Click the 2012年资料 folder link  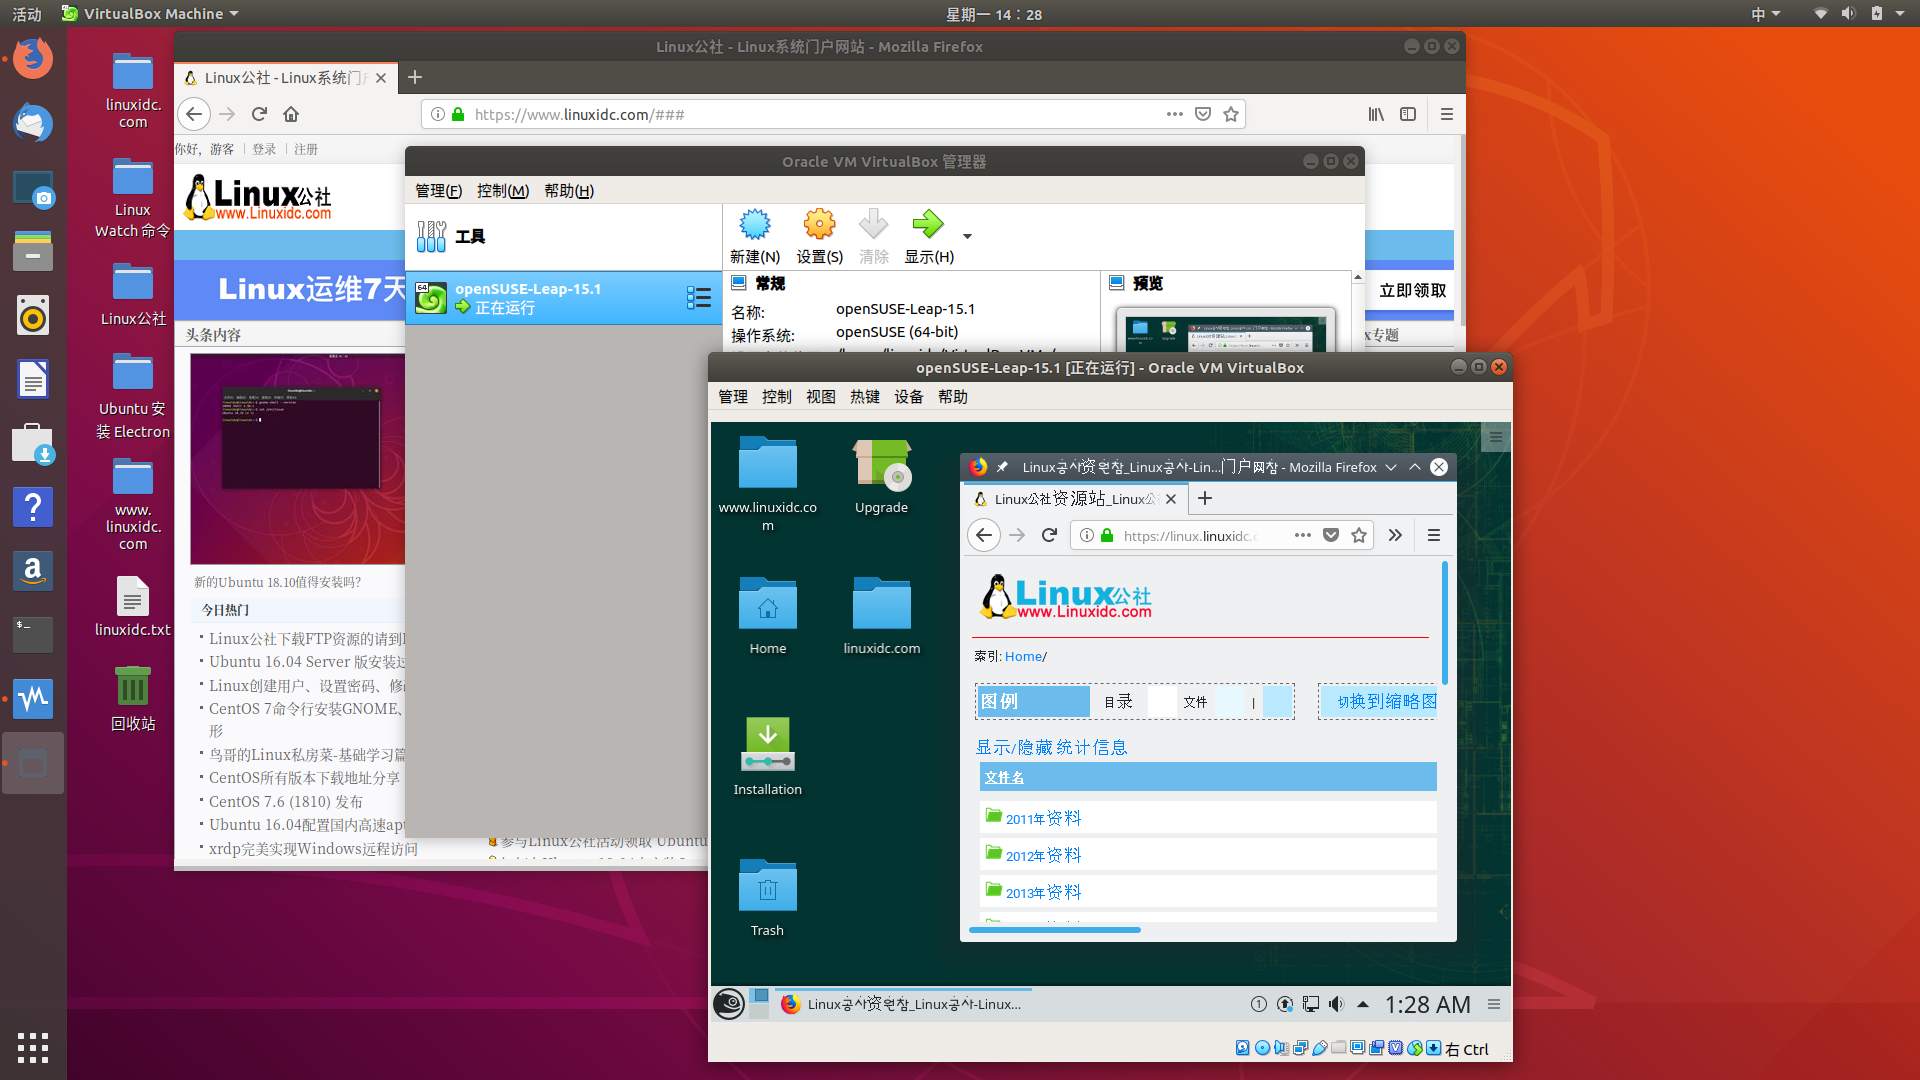point(1043,855)
